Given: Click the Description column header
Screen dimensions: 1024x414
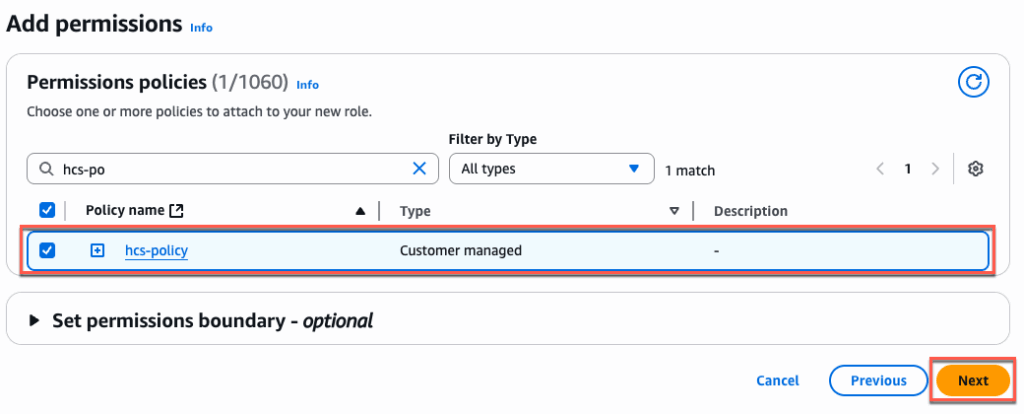Looking at the screenshot, I should (x=750, y=211).
